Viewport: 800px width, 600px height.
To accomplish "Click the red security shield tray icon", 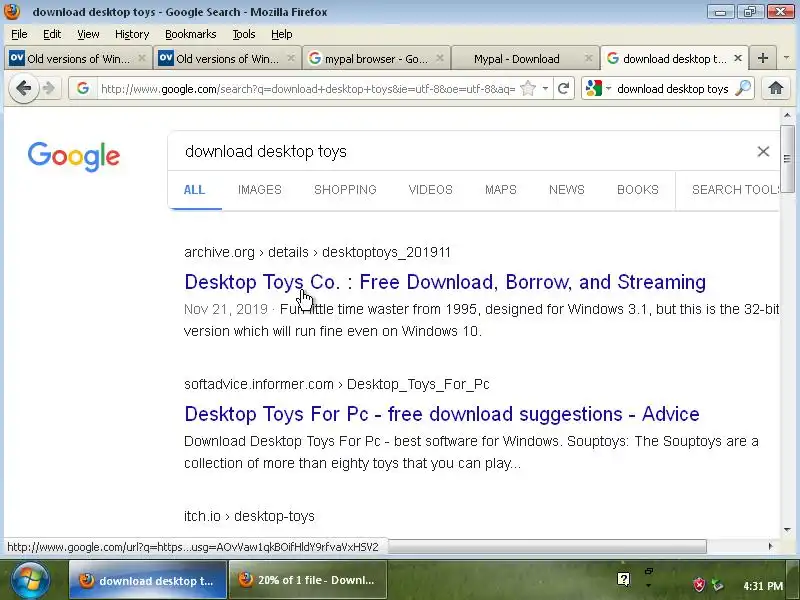I will [698, 585].
